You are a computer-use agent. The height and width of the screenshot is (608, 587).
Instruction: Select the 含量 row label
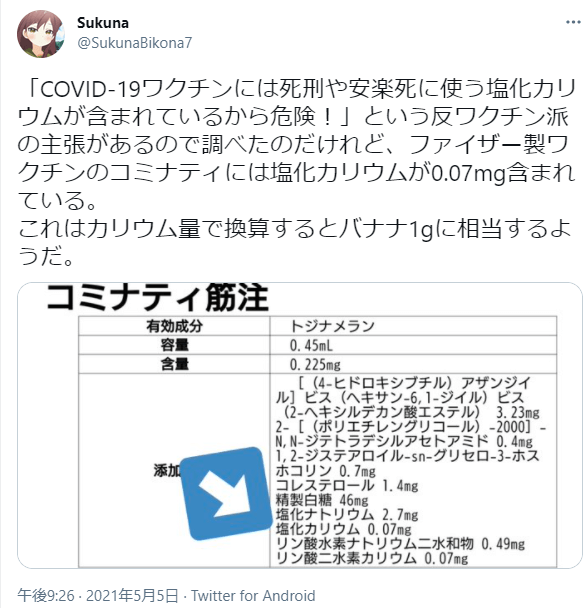point(174,364)
